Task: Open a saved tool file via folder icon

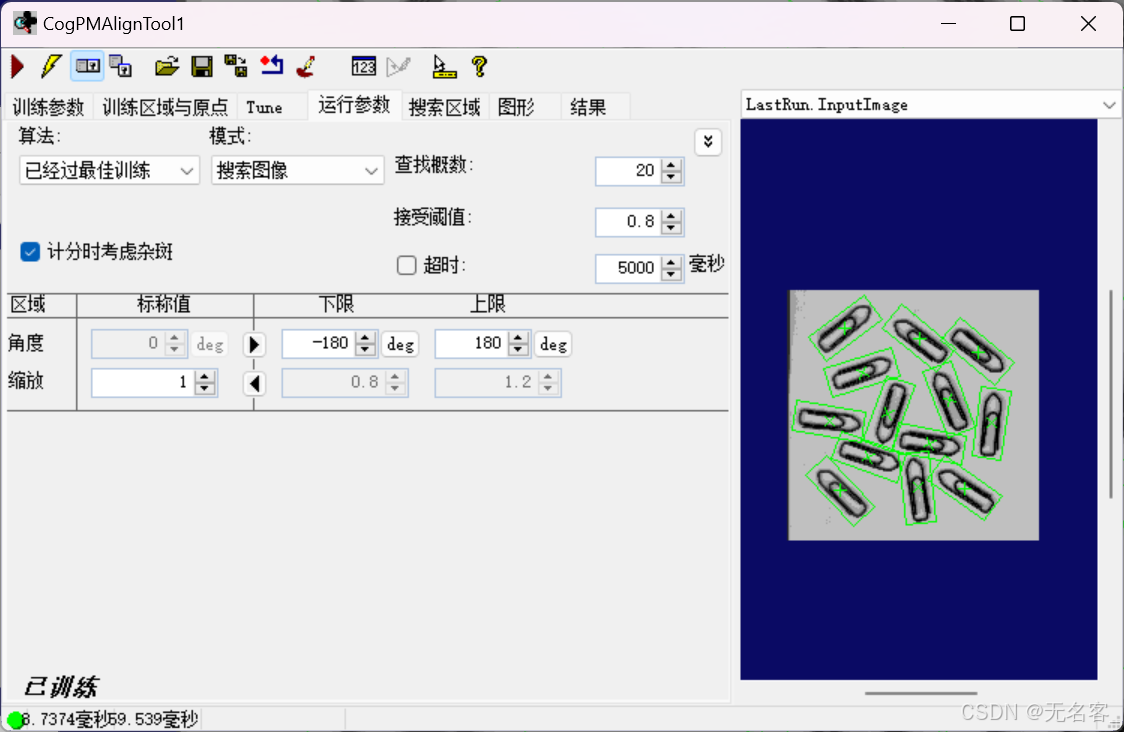Action: click(166, 67)
